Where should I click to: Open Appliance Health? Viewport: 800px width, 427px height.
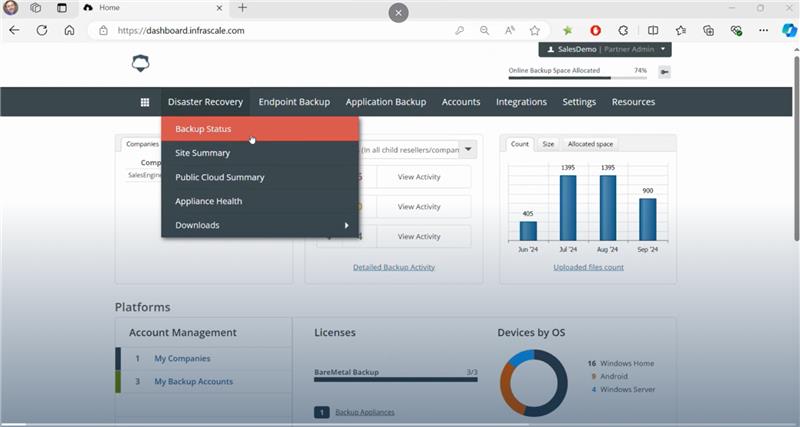point(260,201)
